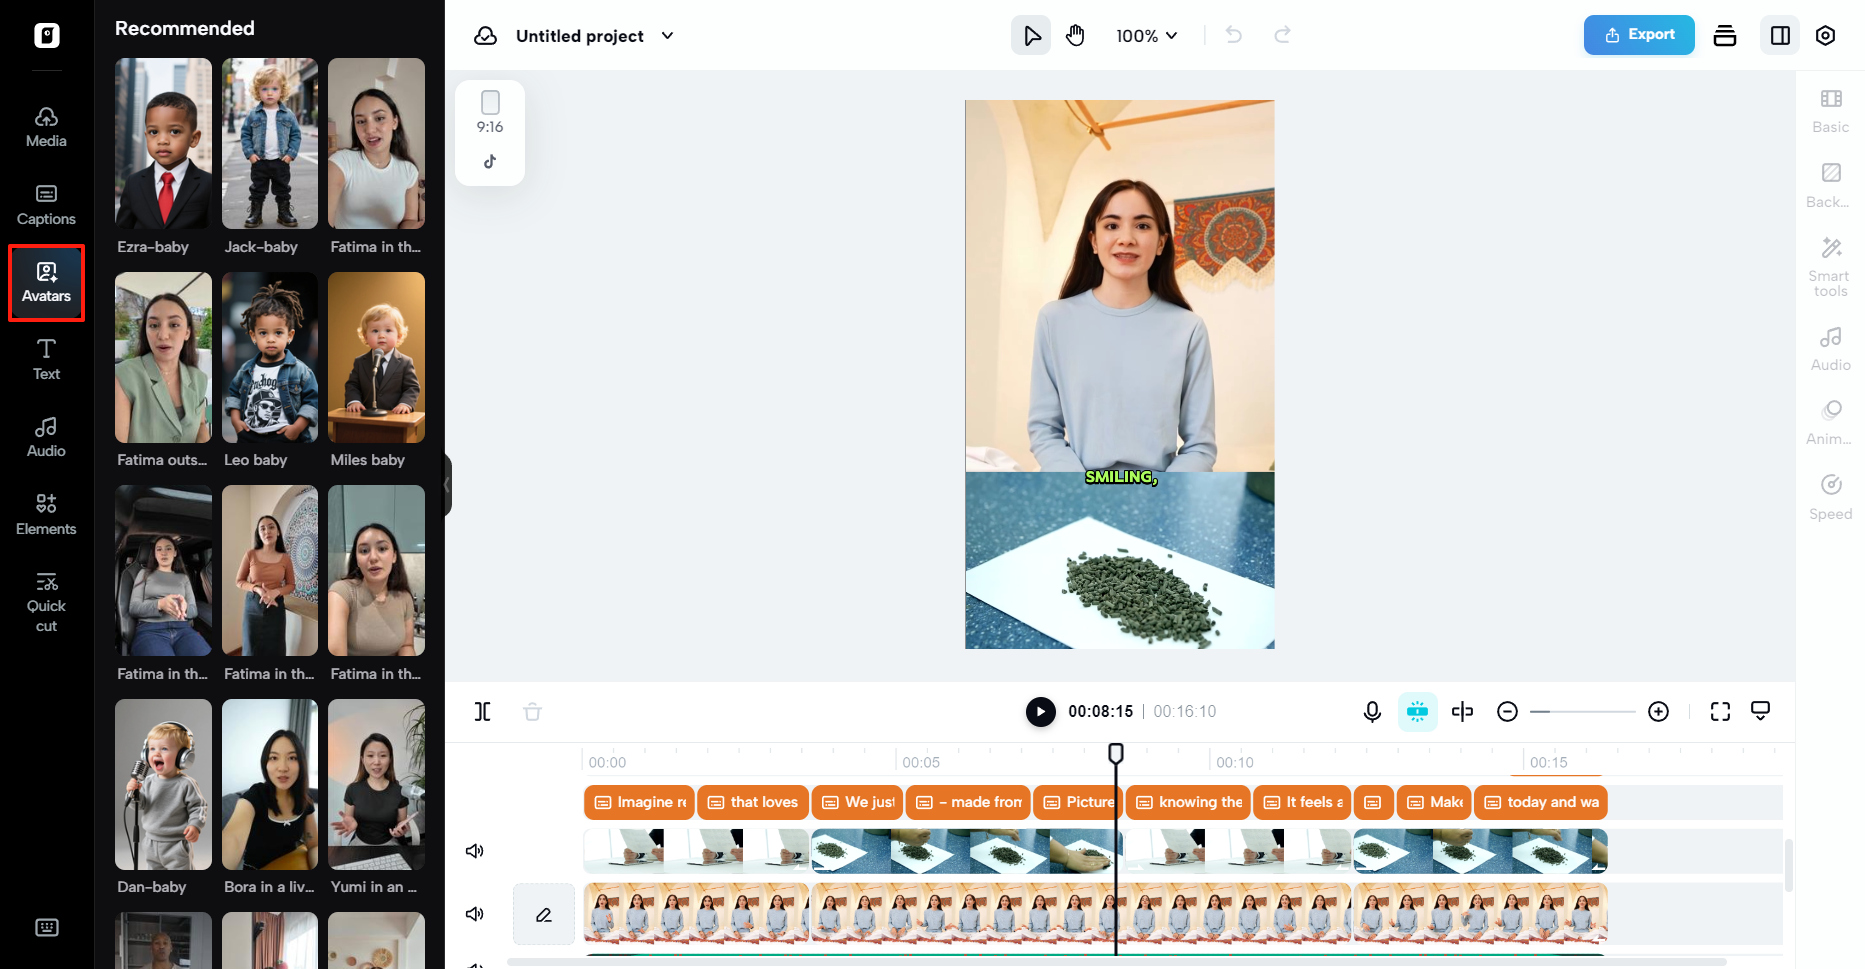
Task: Open the Audio panel in left sidebar
Action: point(46,438)
